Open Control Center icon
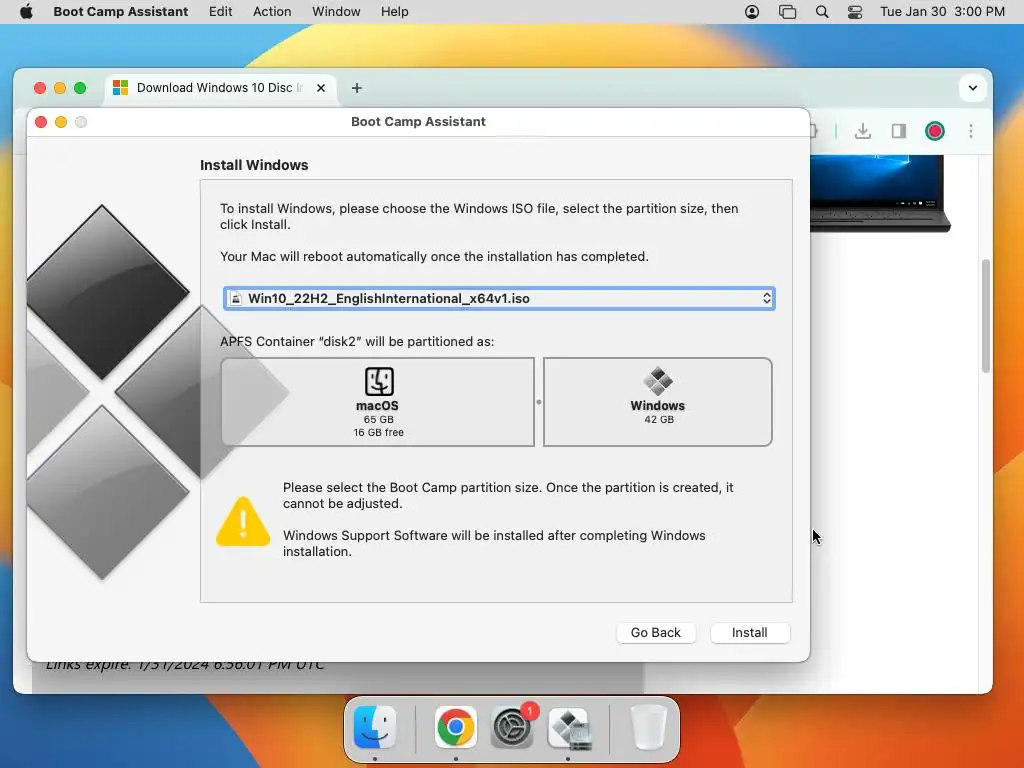This screenshot has height=768, width=1024. (x=855, y=12)
